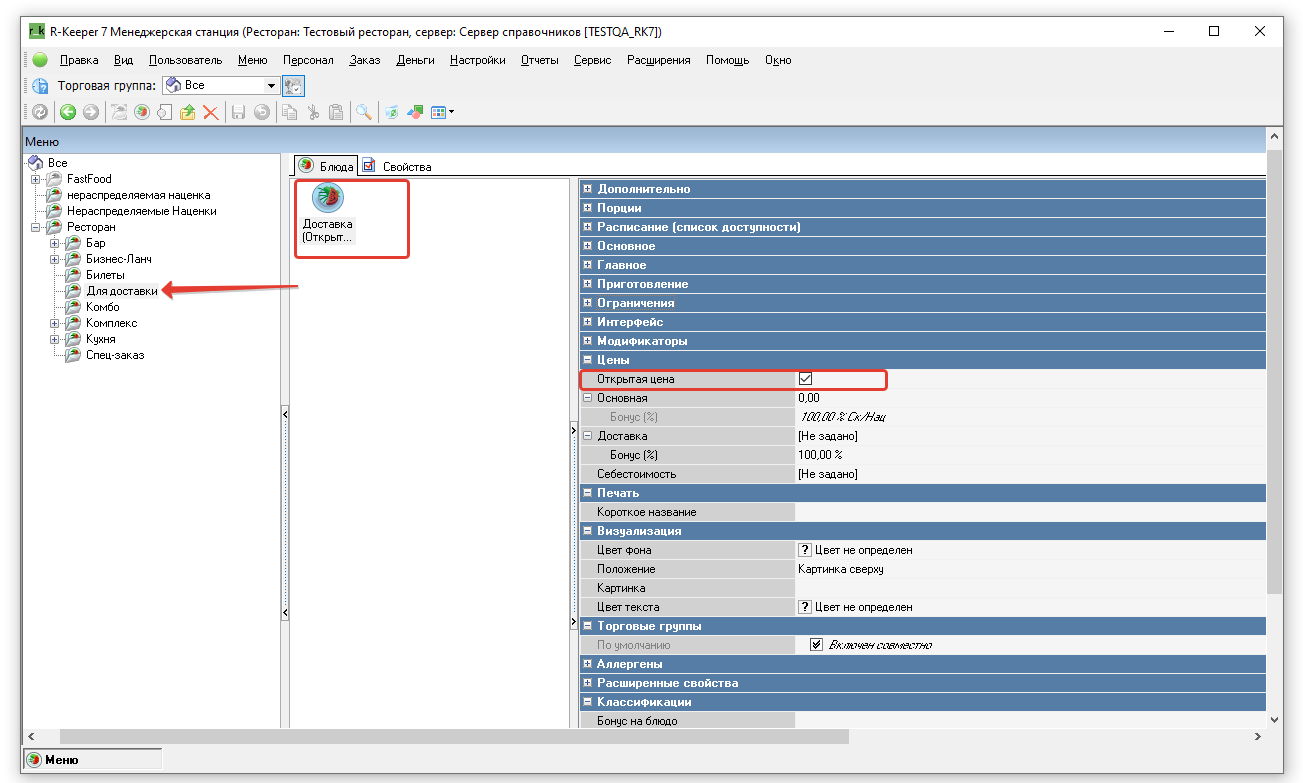1303x783 pixels.
Task: Click the folder with green up-arrow icon
Action: [187, 113]
